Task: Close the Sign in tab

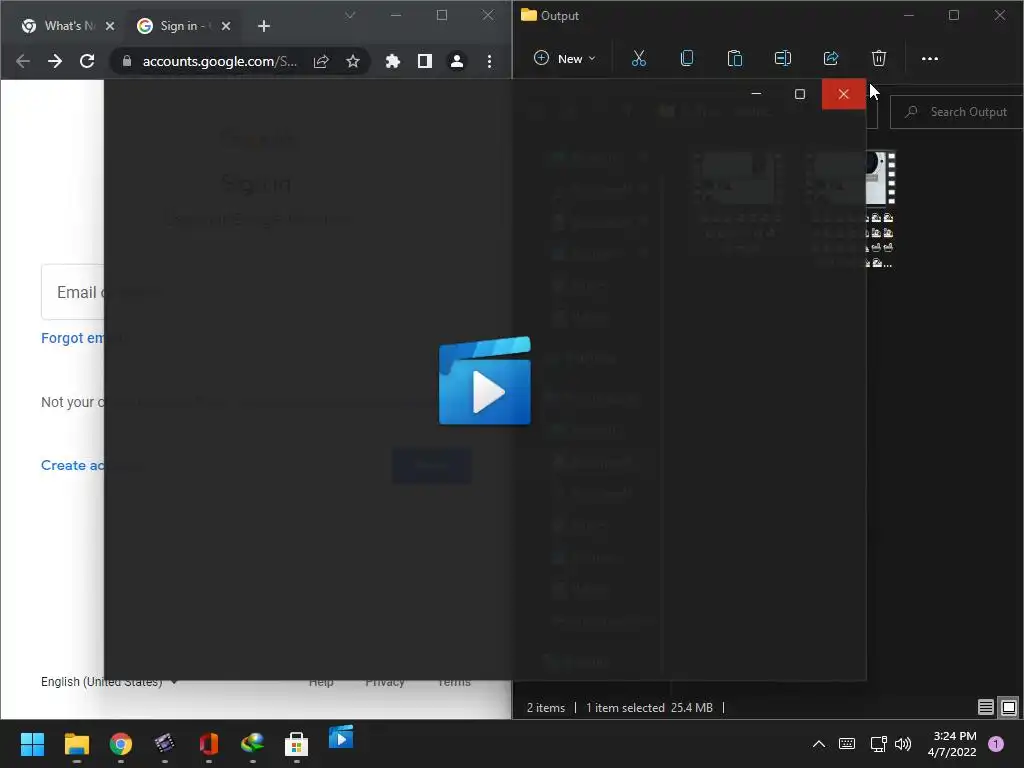Action: (225, 26)
